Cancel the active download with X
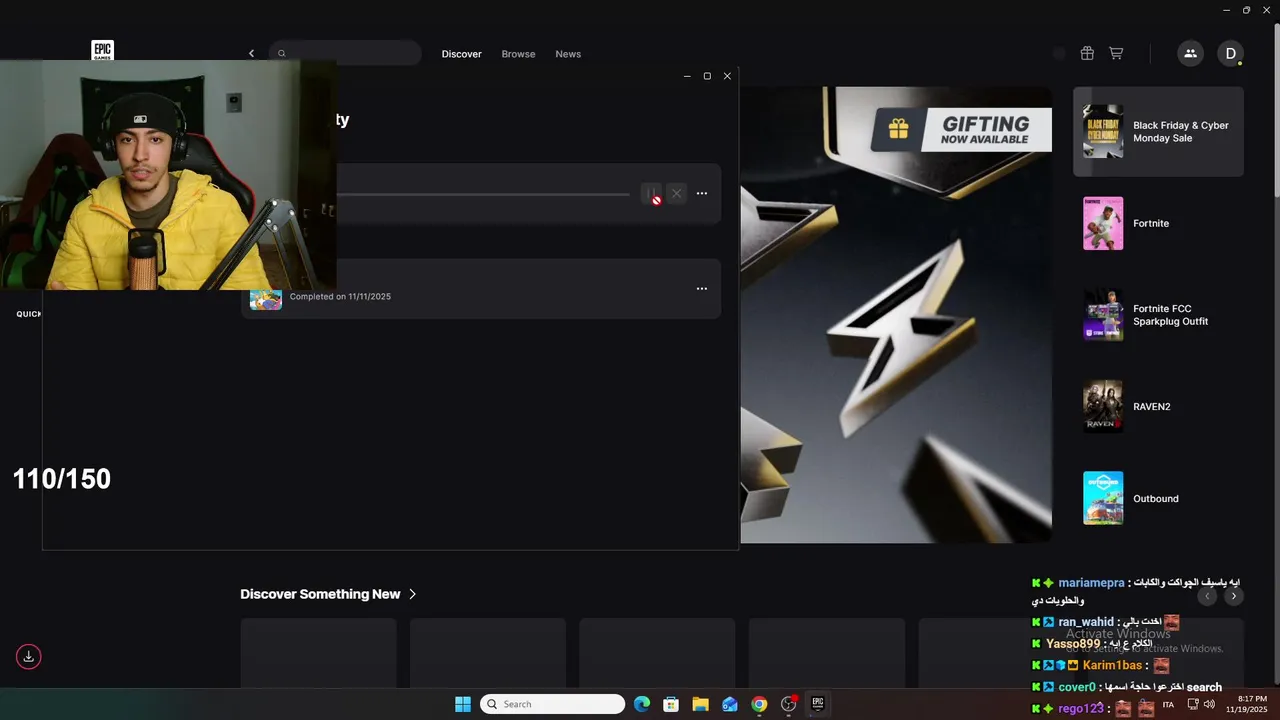Image resolution: width=1280 pixels, height=720 pixels. (676, 194)
